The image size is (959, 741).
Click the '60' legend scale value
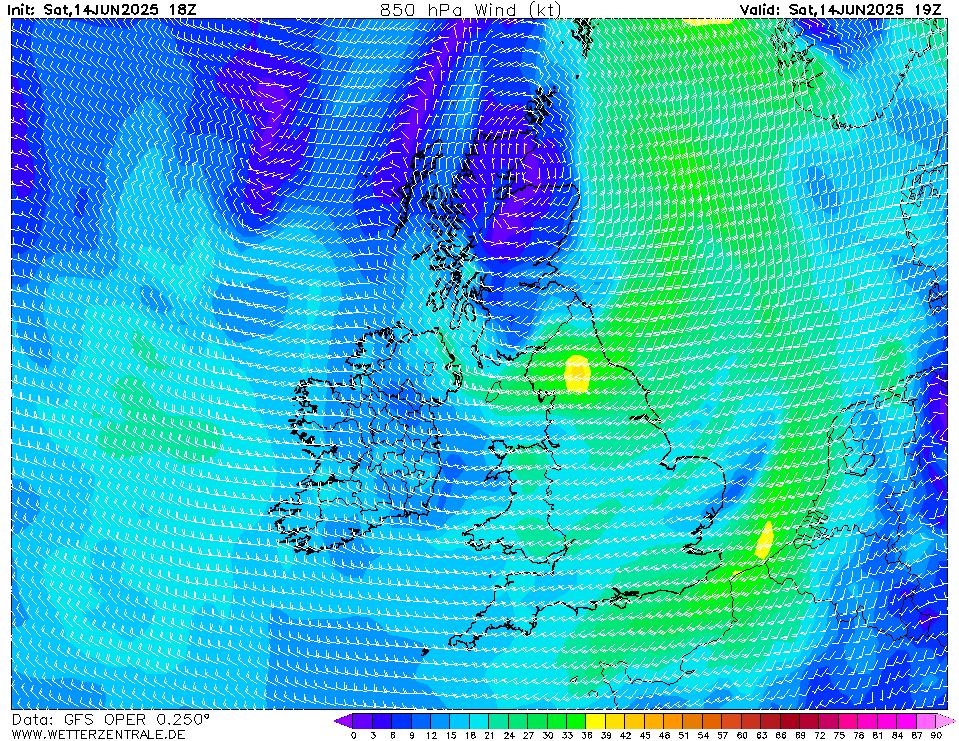pyautogui.click(x=742, y=735)
